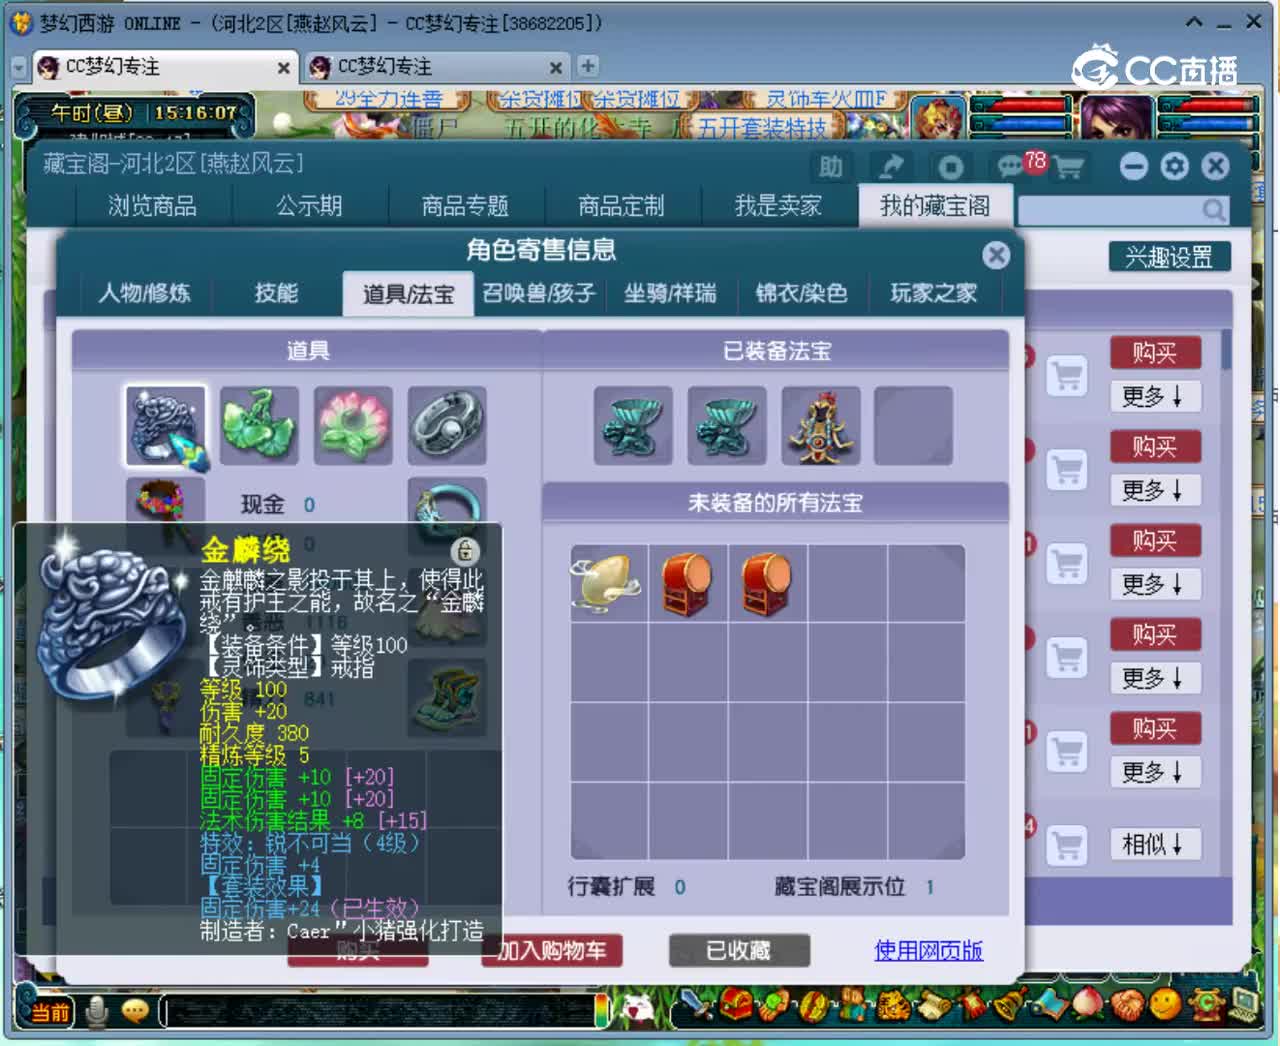The image size is (1280, 1046).
Task: Click 已收藏 button
Action: pyautogui.click(x=739, y=951)
